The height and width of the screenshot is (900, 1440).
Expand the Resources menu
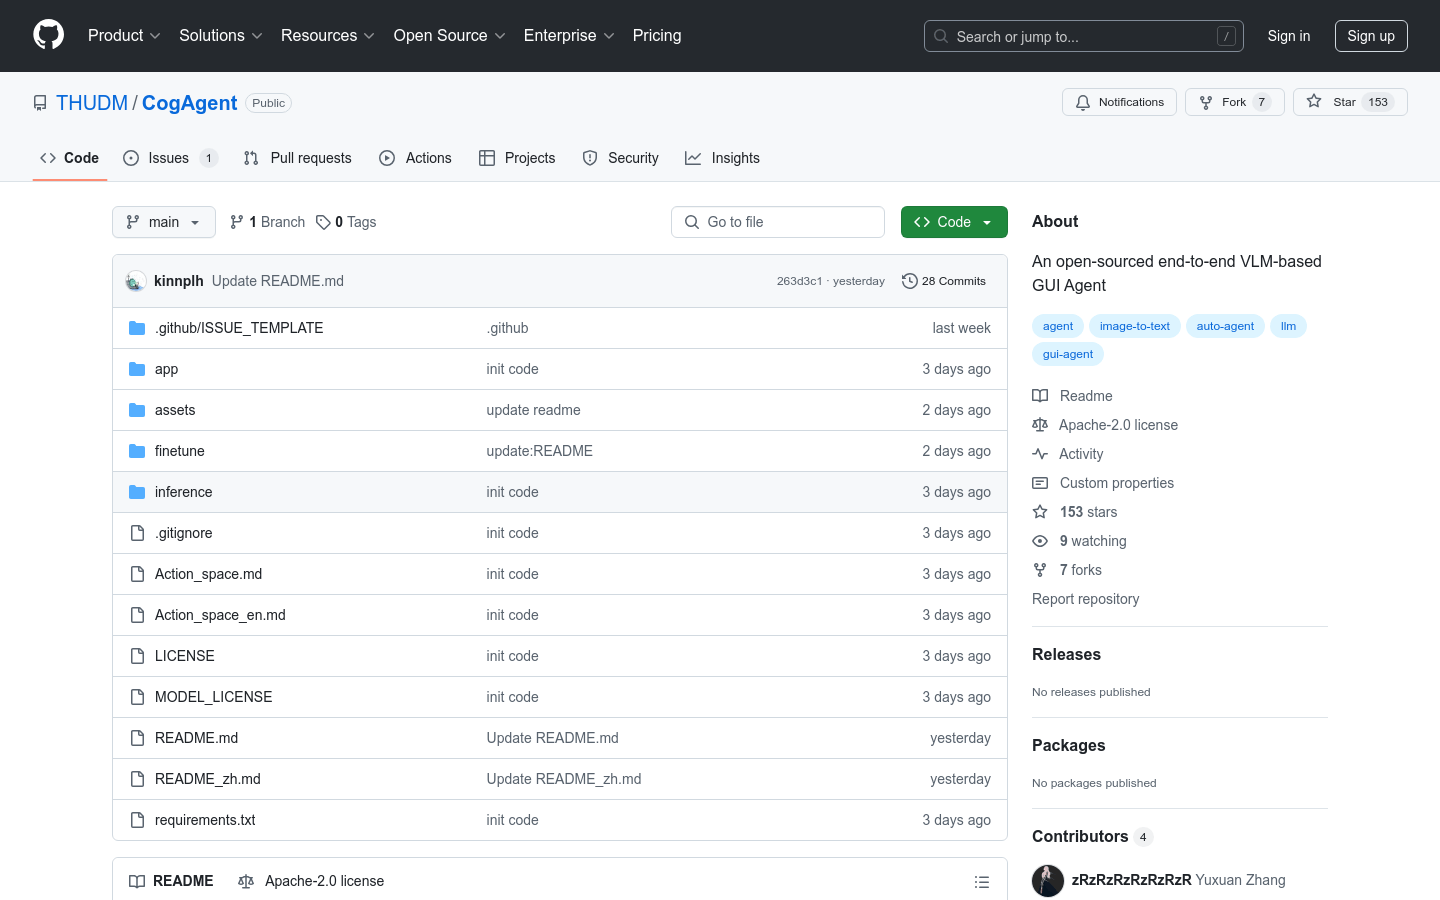pyautogui.click(x=328, y=36)
